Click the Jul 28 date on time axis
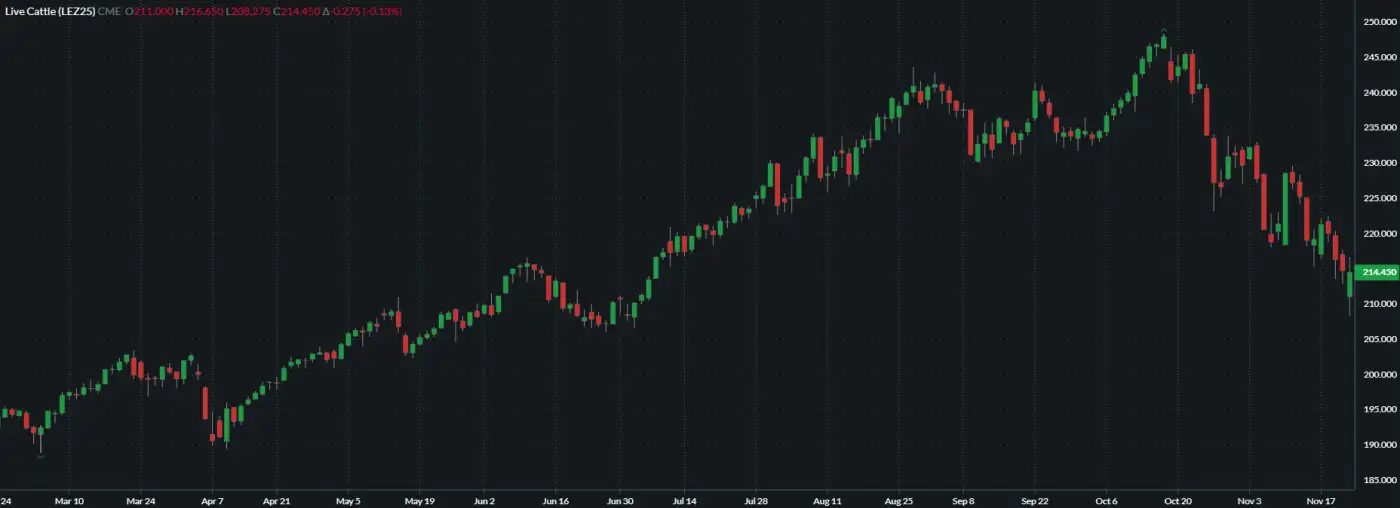Screen dimensions: 1400x508 point(756,500)
